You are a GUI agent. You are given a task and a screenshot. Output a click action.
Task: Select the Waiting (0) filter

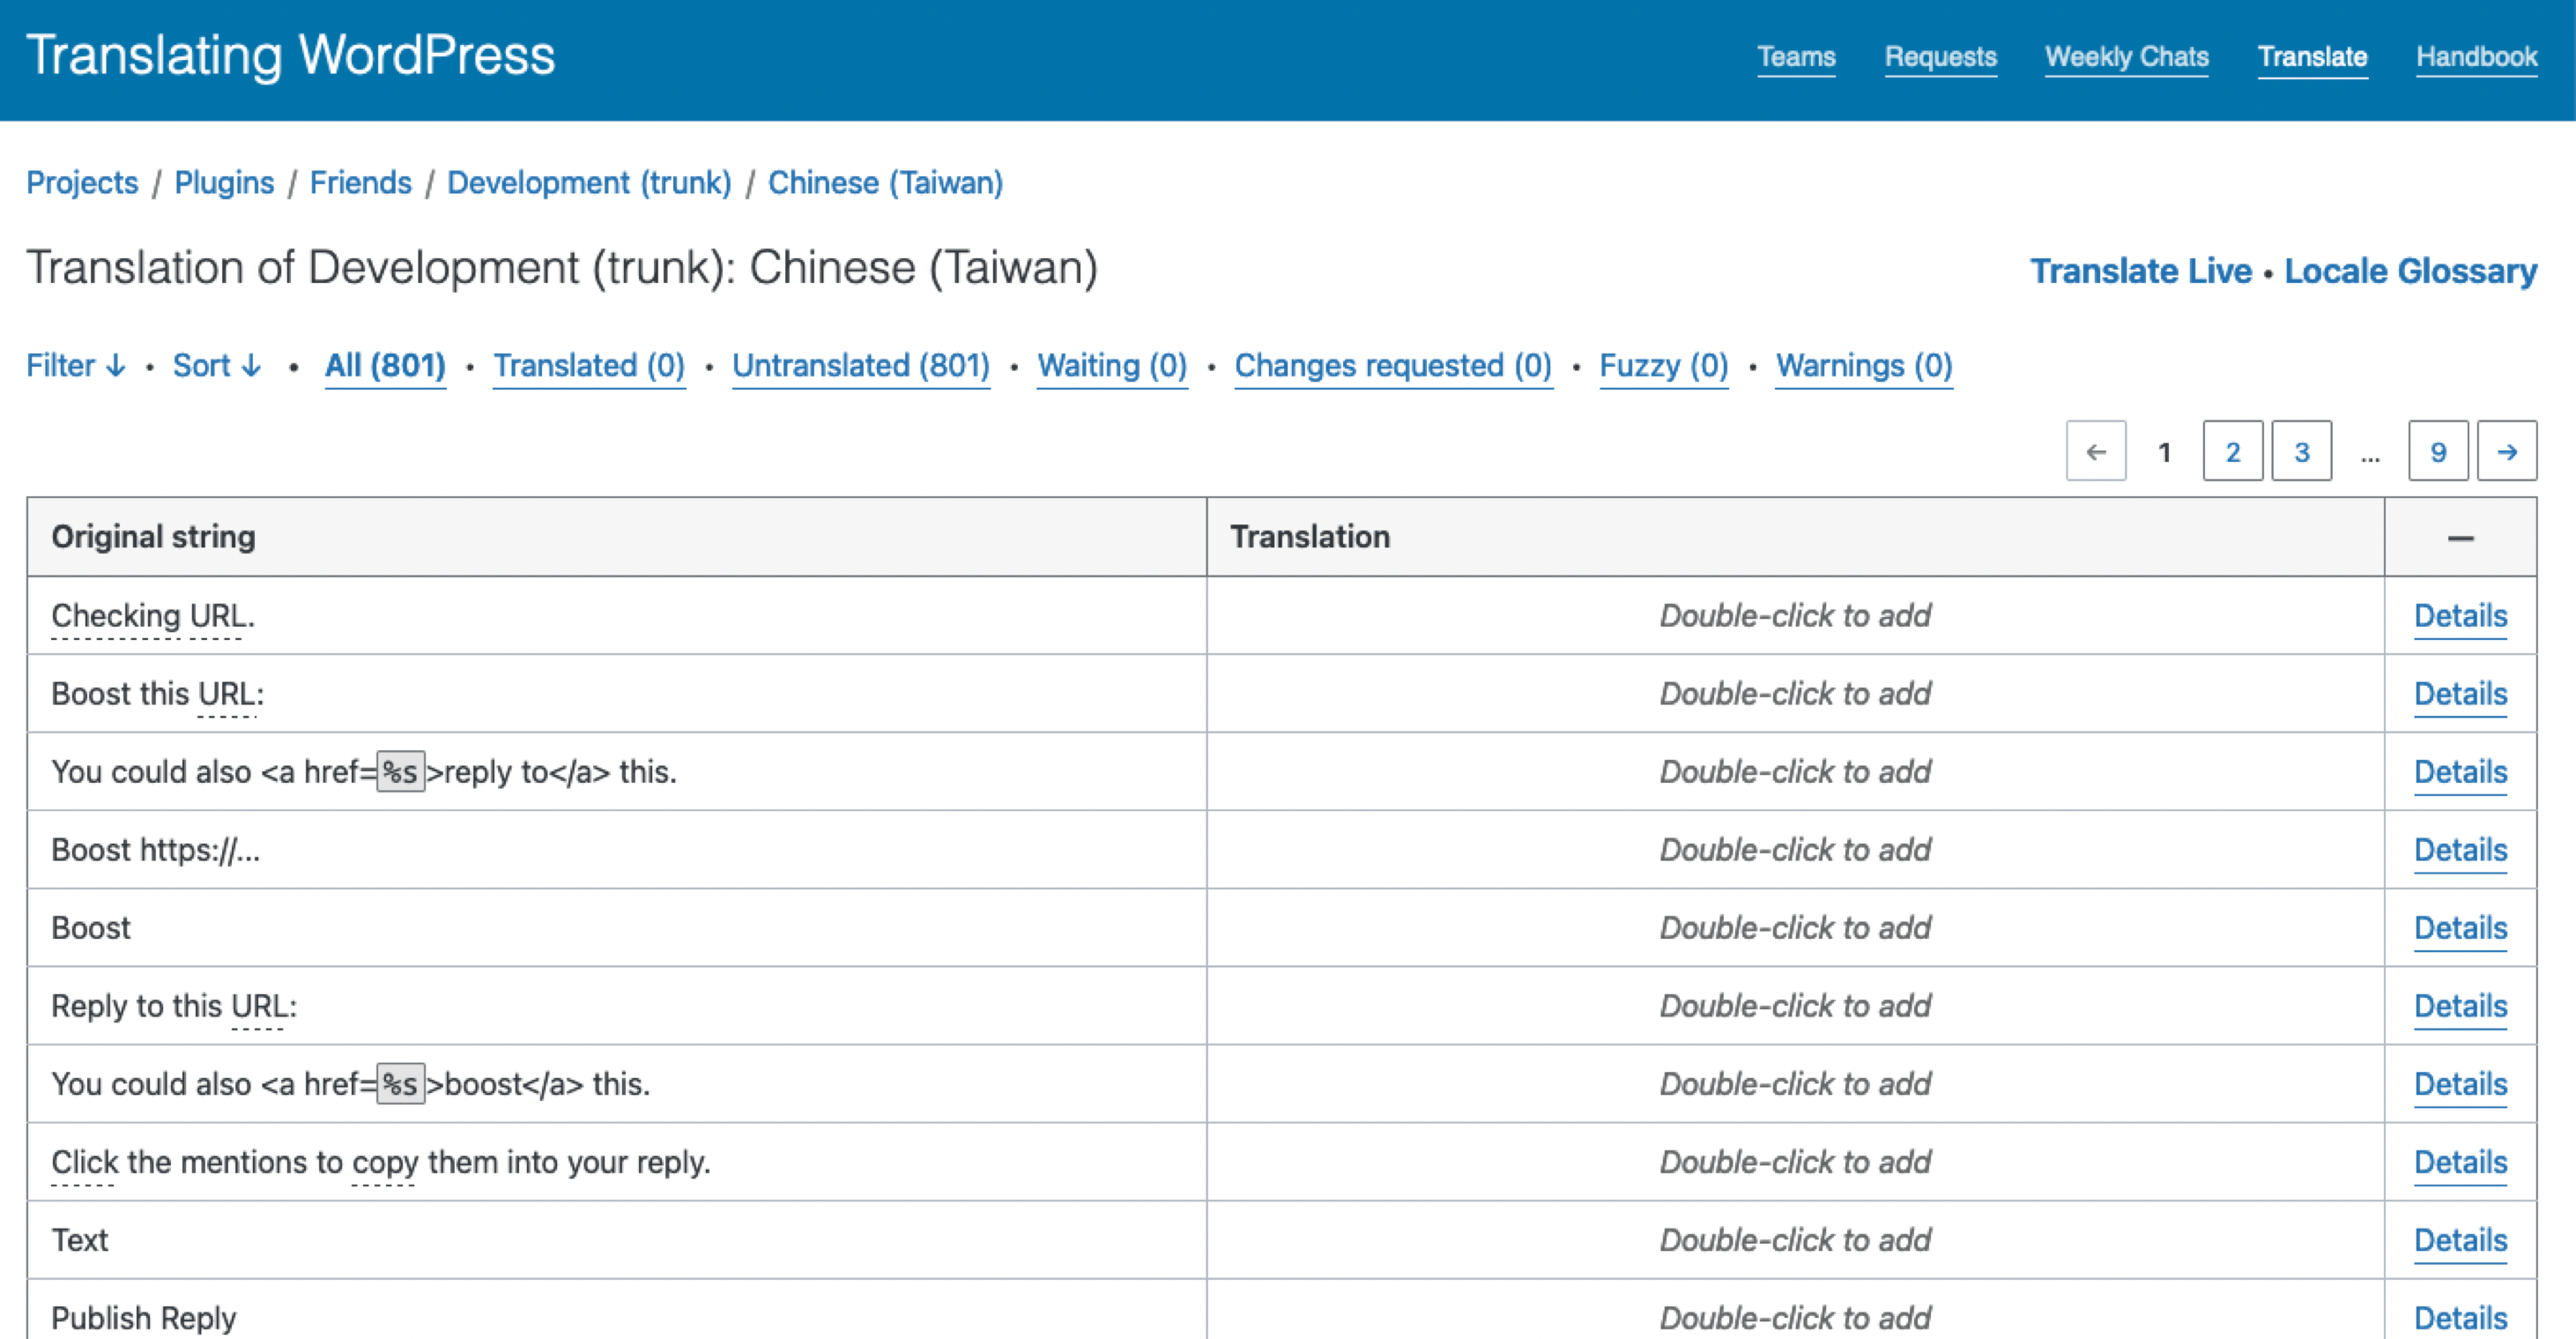pyautogui.click(x=1112, y=366)
